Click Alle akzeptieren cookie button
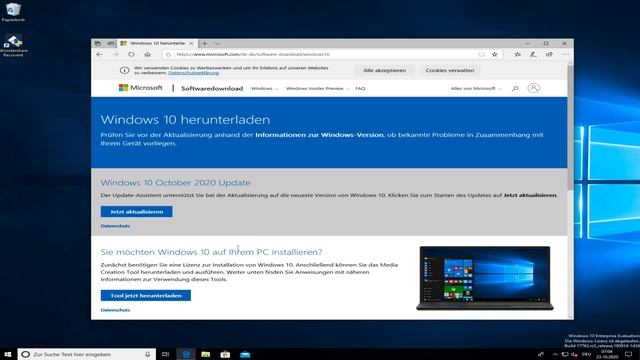640x360 pixels. pyautogui.click(x=384, y=70)
